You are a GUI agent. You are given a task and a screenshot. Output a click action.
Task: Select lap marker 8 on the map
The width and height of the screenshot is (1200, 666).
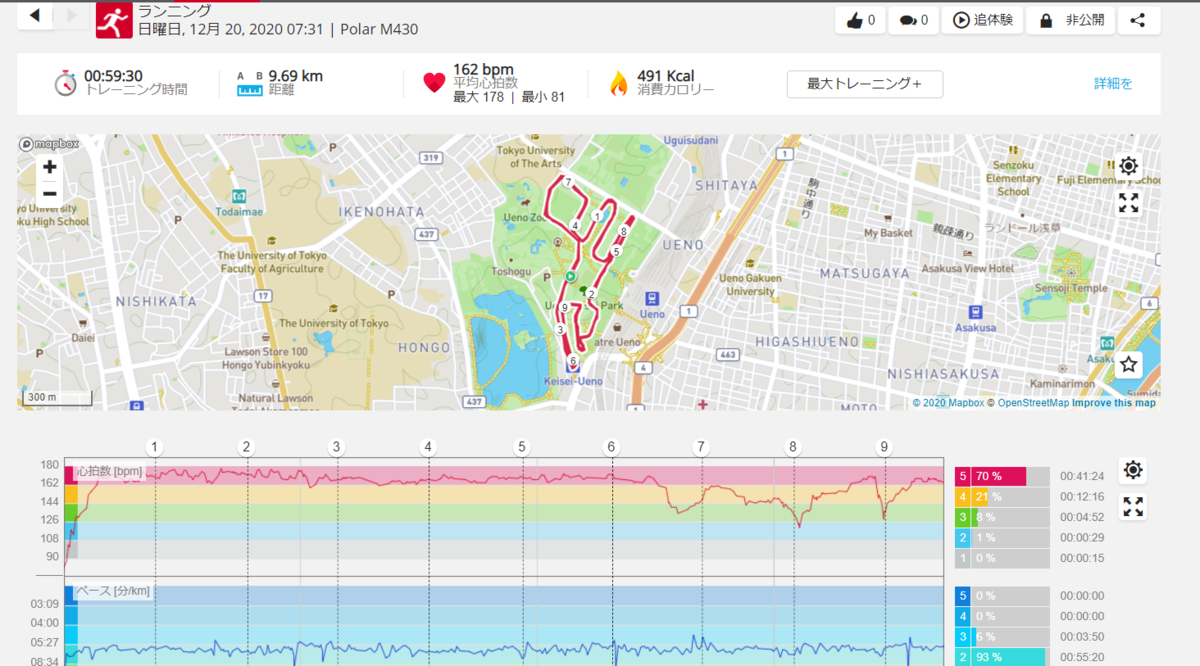(623, 231)
